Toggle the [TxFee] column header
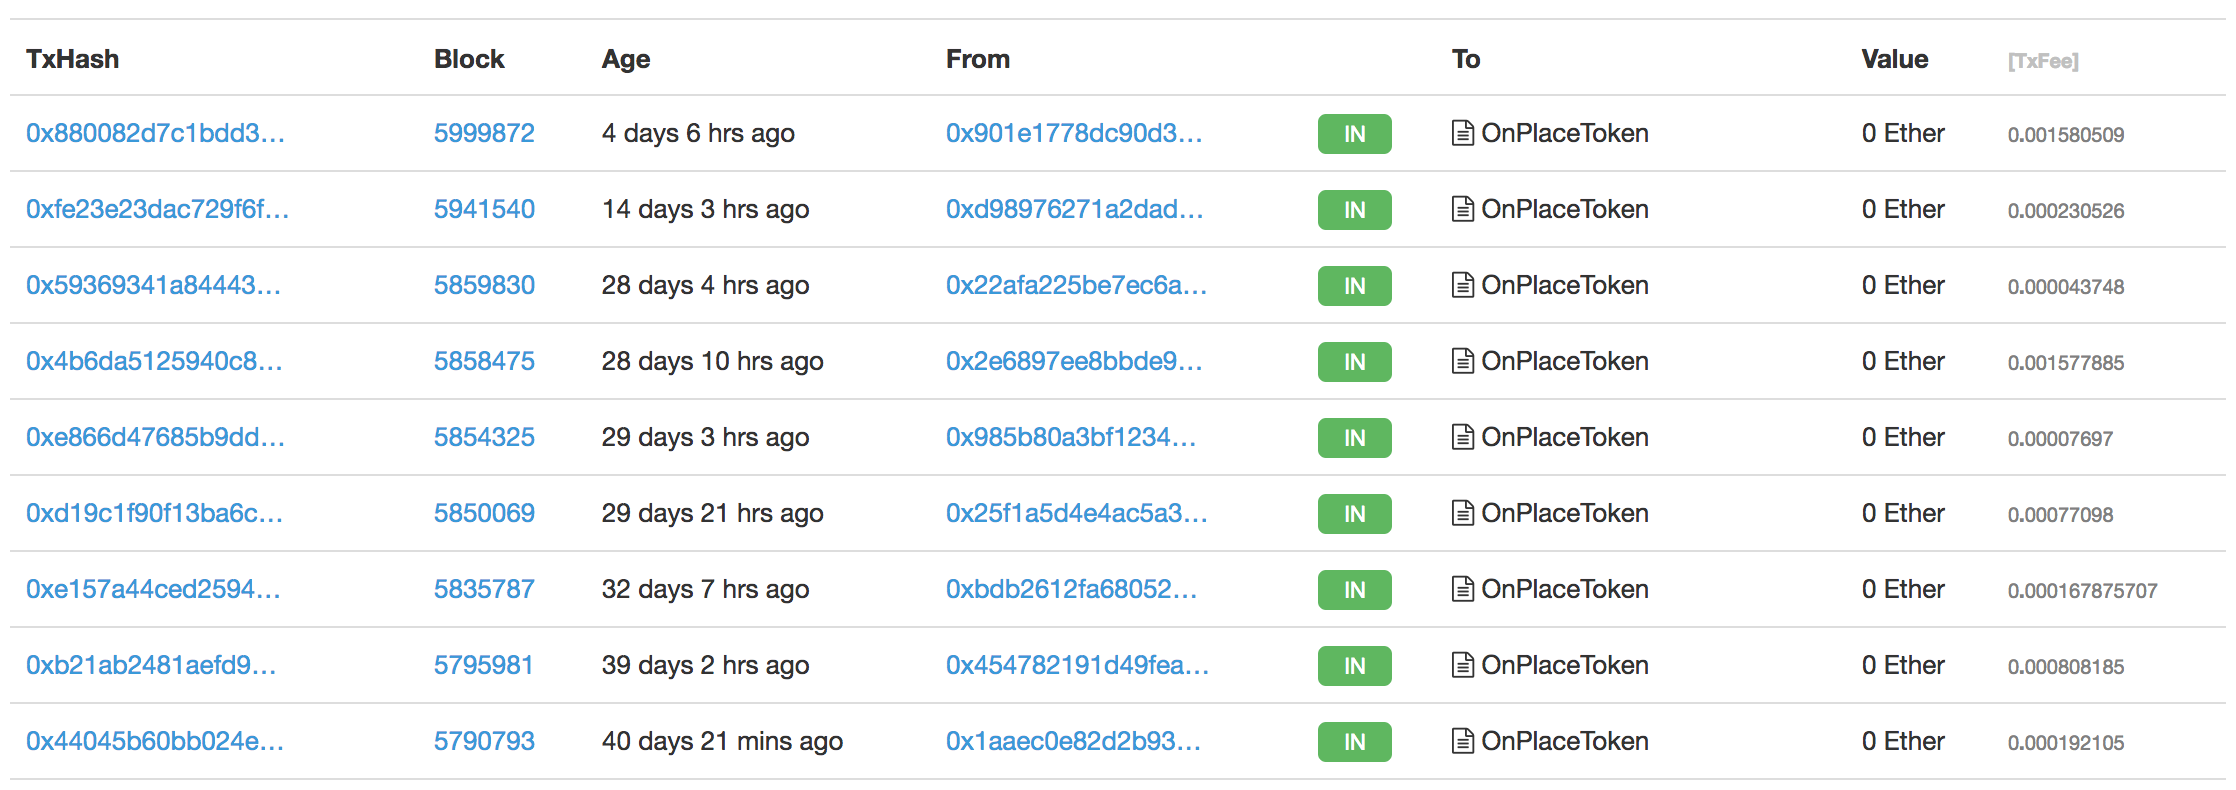Viewport: 2236px width, 790px height. (2043, 61)
